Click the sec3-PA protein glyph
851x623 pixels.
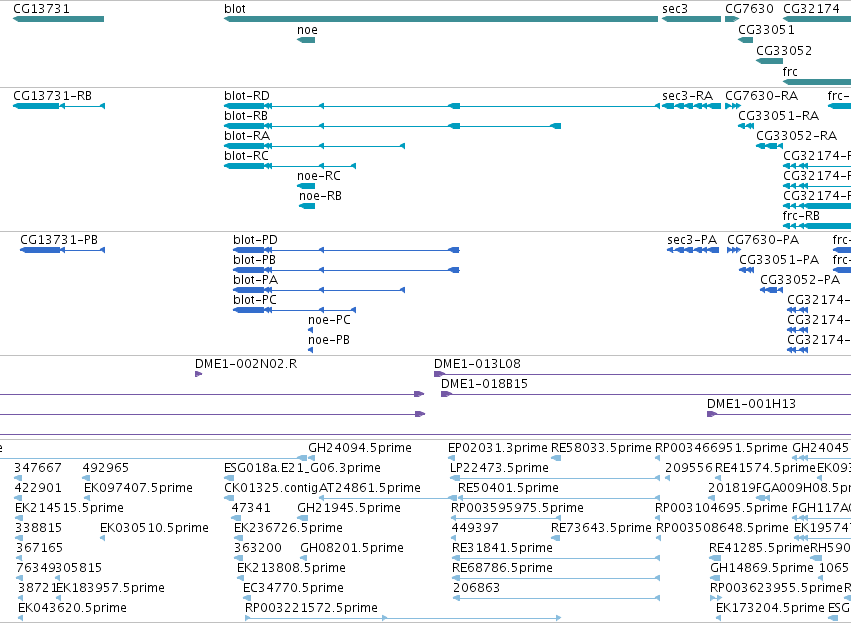point(693,250)
